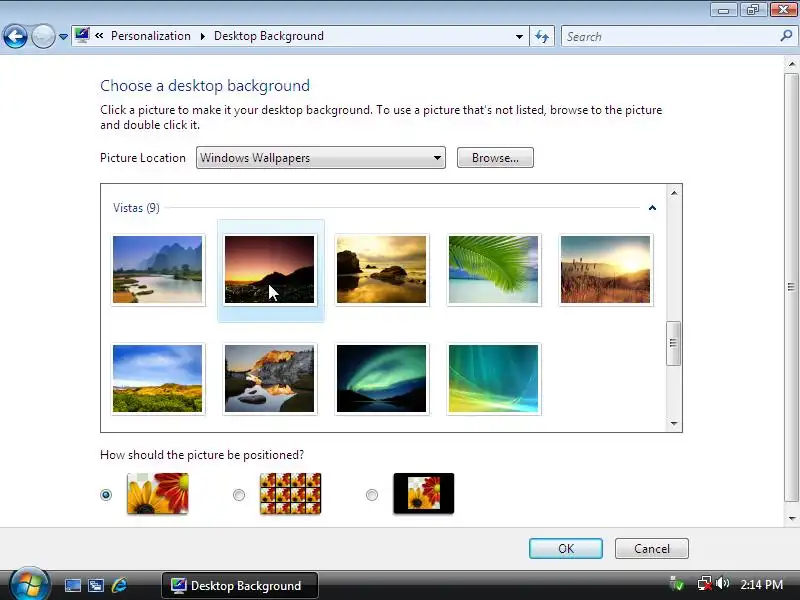Select the golden rocky beach wallpaper

point(382,269)
